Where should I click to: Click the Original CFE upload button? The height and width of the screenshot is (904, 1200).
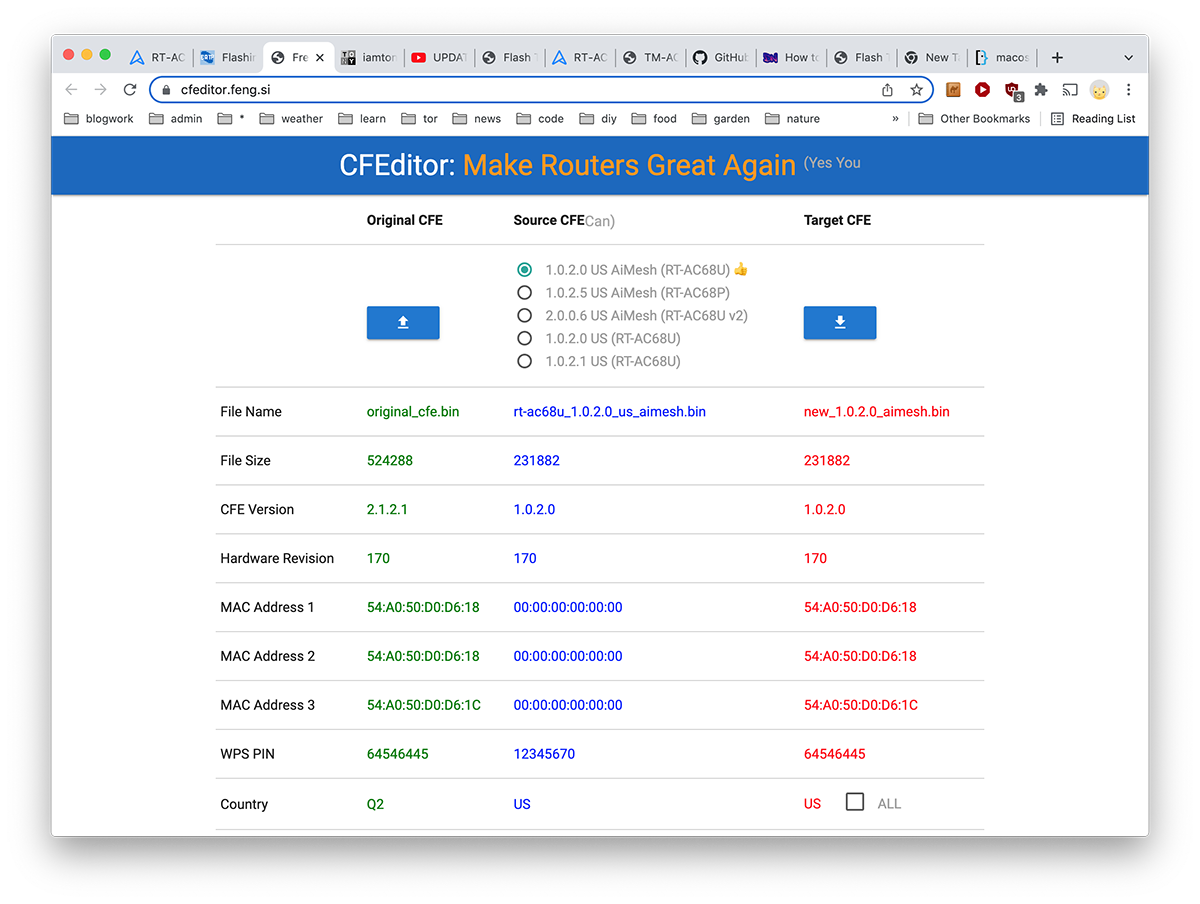403,323
